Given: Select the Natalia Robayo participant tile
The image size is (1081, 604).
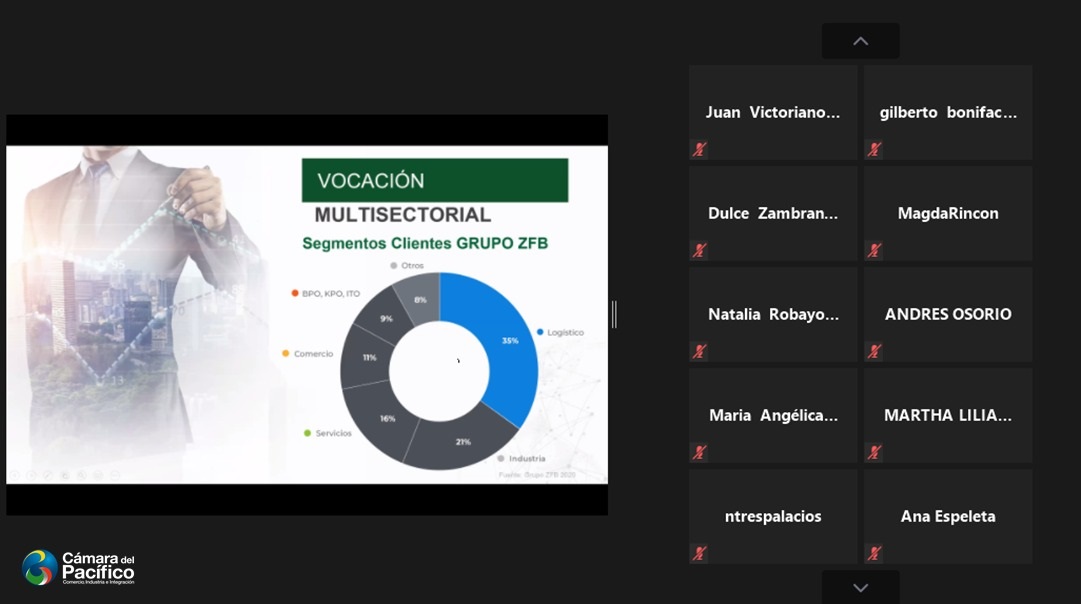Looking at the screenshot, I should (773, 314).
